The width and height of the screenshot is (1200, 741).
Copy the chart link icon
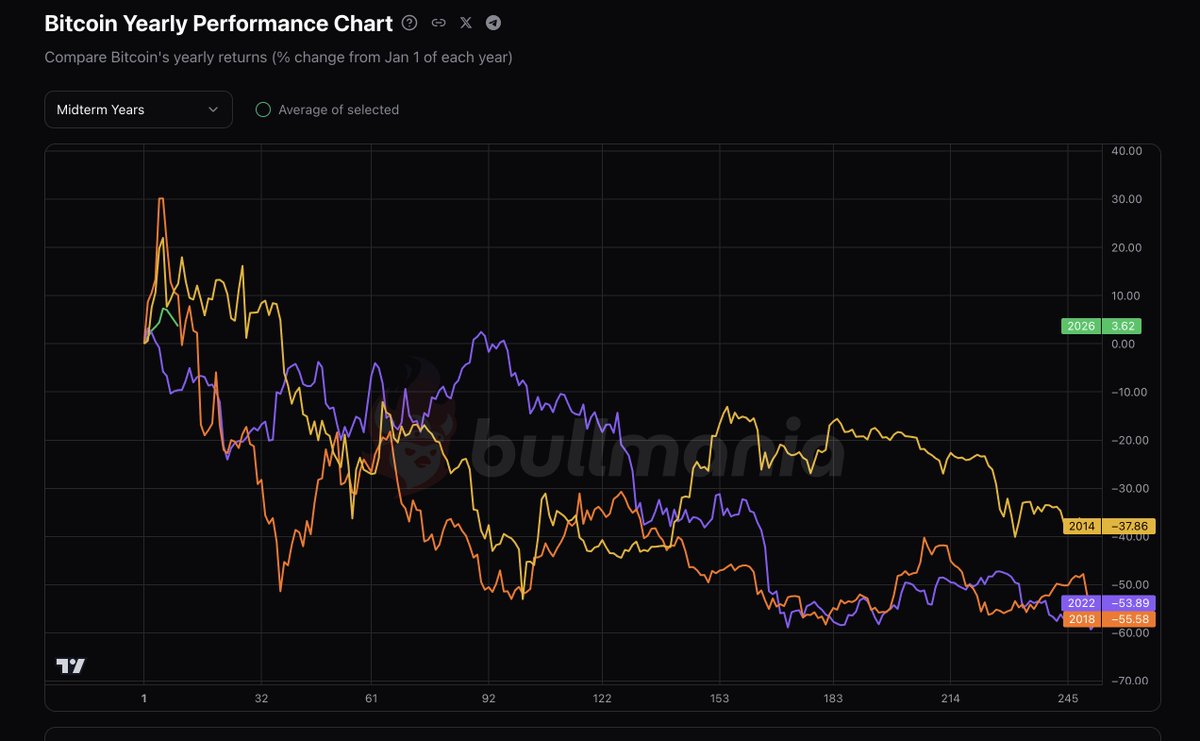point(438,23)
